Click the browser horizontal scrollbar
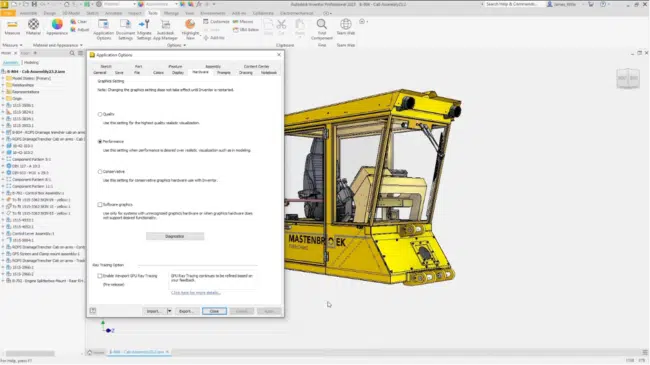This screenshot has height=365, width=650. (x=30, y=353)
